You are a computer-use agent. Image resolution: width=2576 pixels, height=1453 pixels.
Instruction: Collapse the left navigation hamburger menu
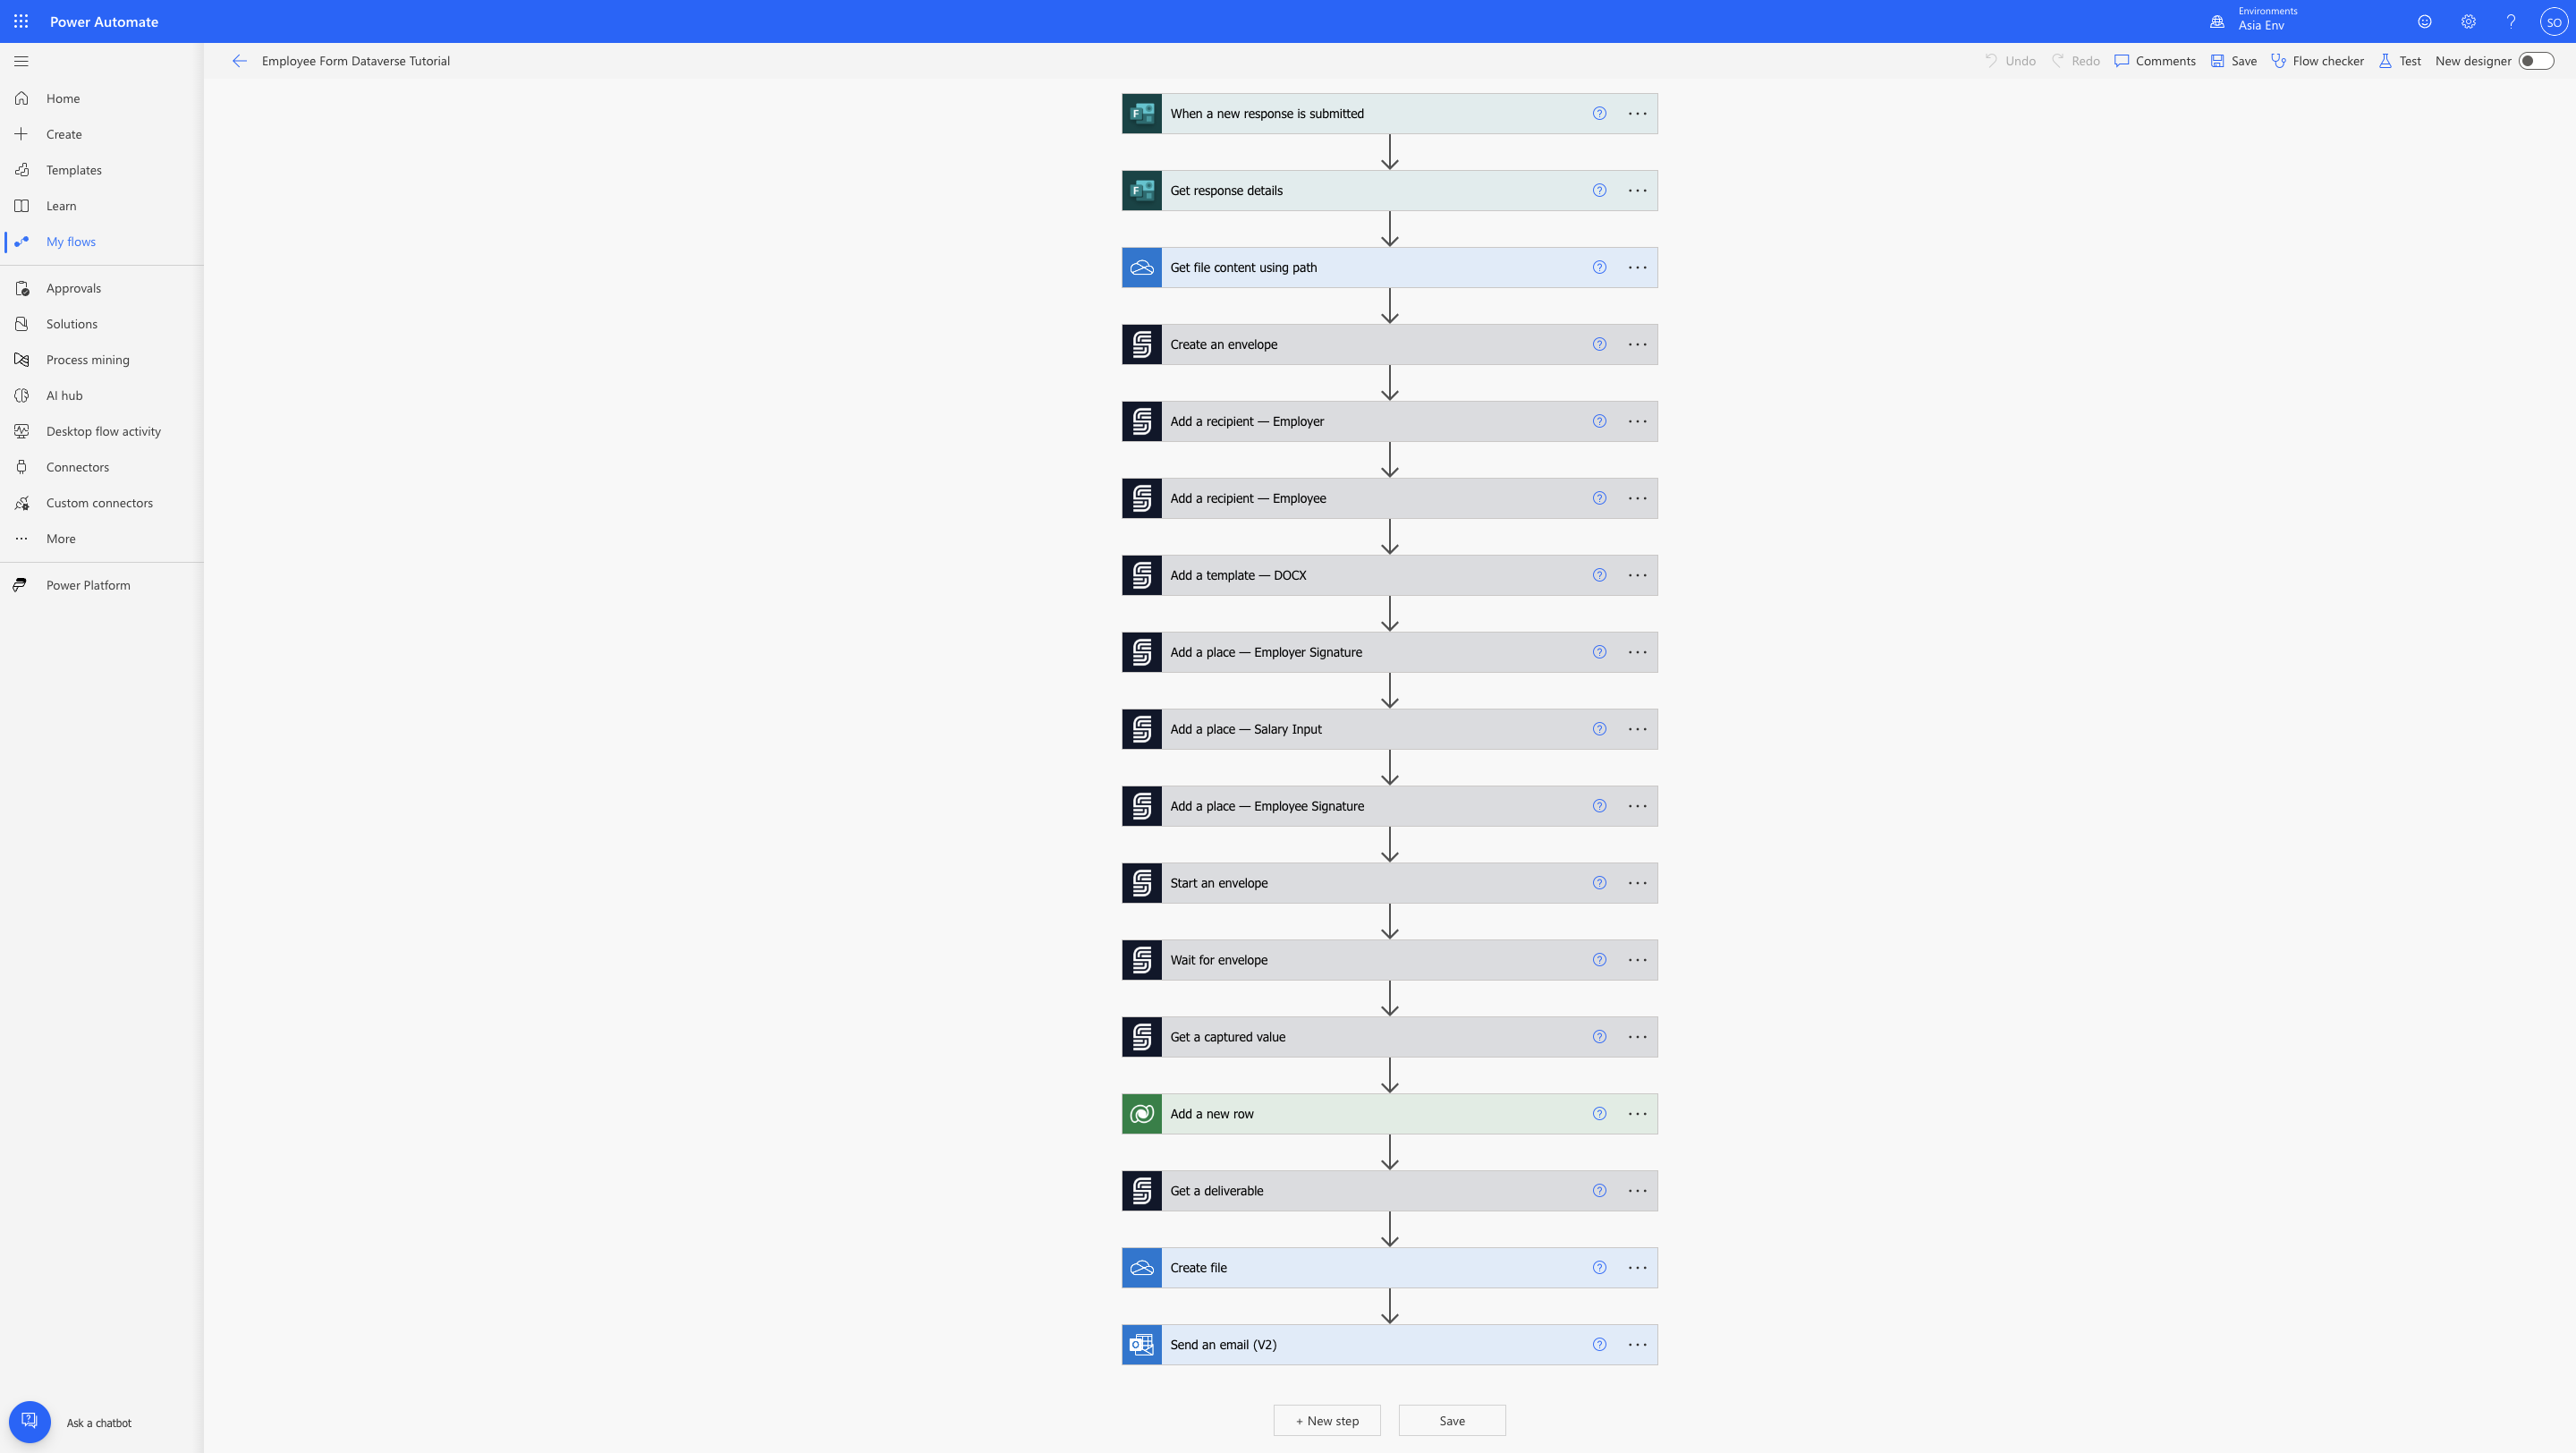21,61
